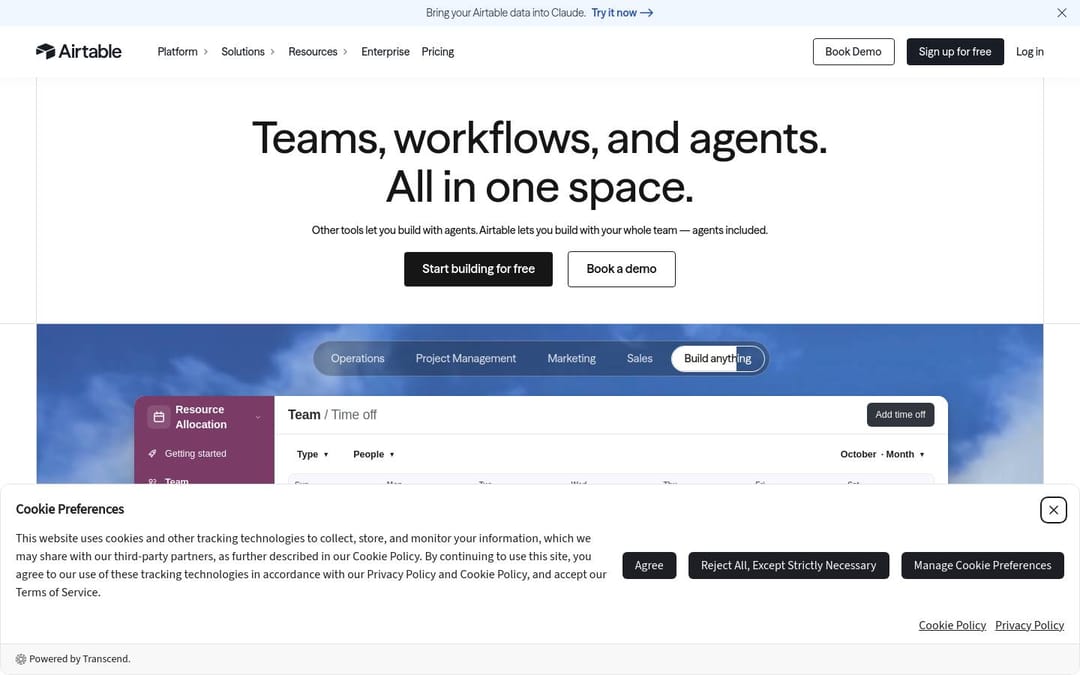Open the People filter dropdown
This screenshot has height=675, width=1080.
point(374,455)
